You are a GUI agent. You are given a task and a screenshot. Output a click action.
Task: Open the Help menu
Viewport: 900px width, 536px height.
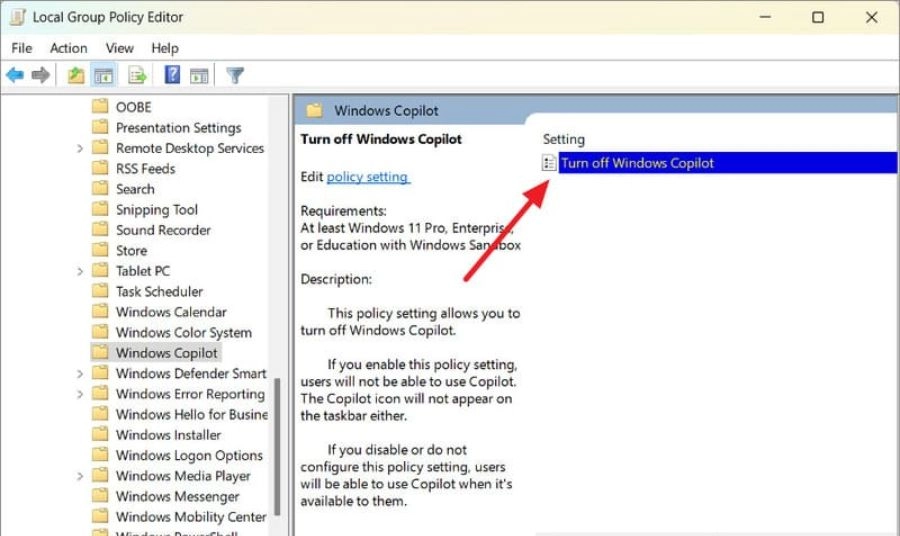(165, 48)
